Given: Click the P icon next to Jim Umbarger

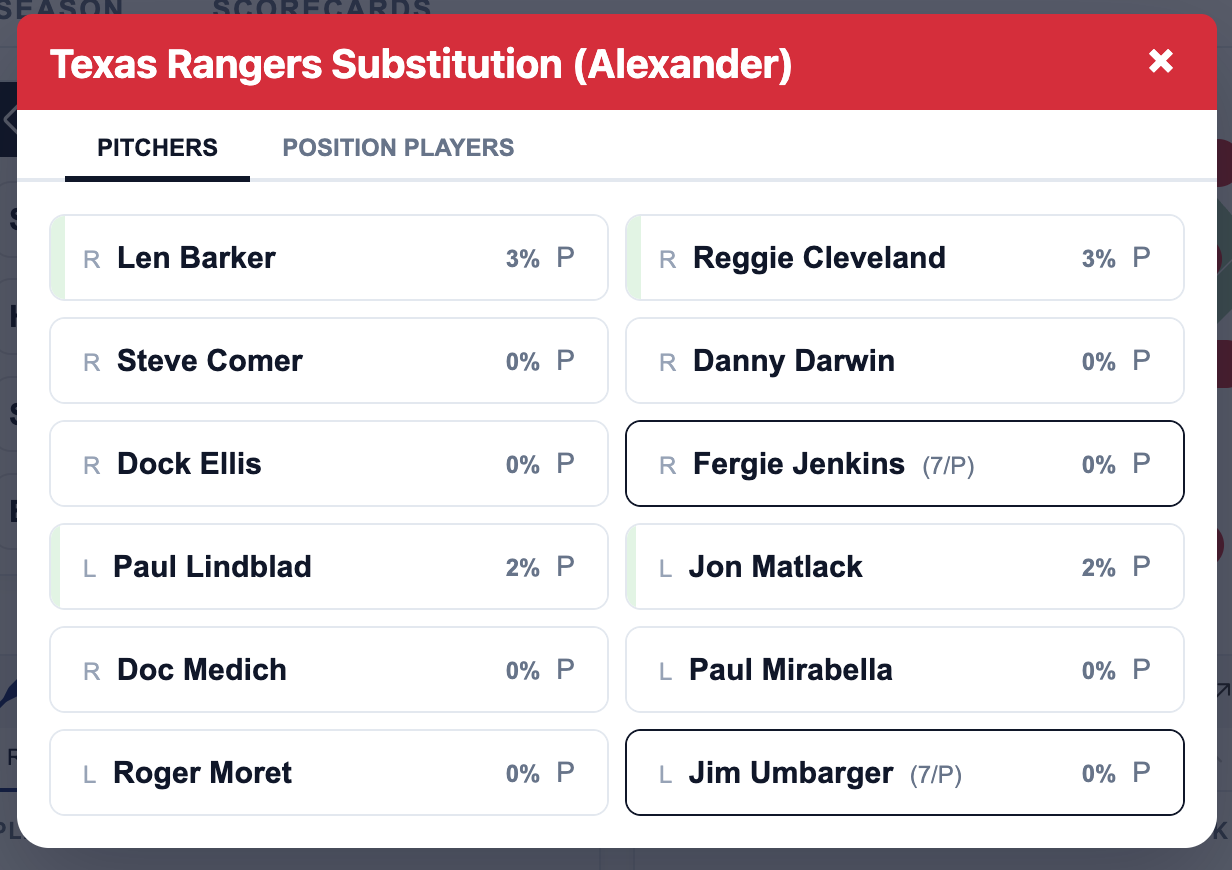Looking at the screenshot, I should (x=1141, y=772).
